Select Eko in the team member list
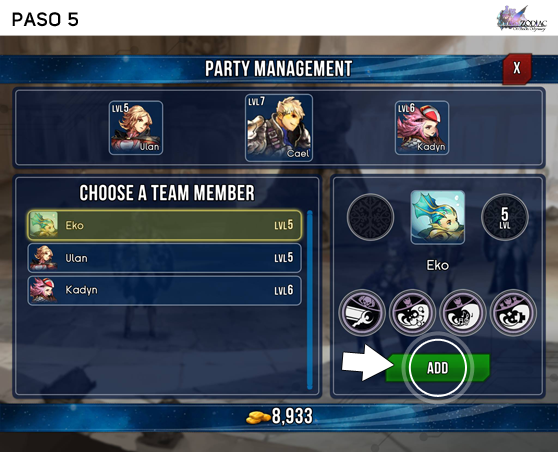558x452 pixels. pos(164,225)
